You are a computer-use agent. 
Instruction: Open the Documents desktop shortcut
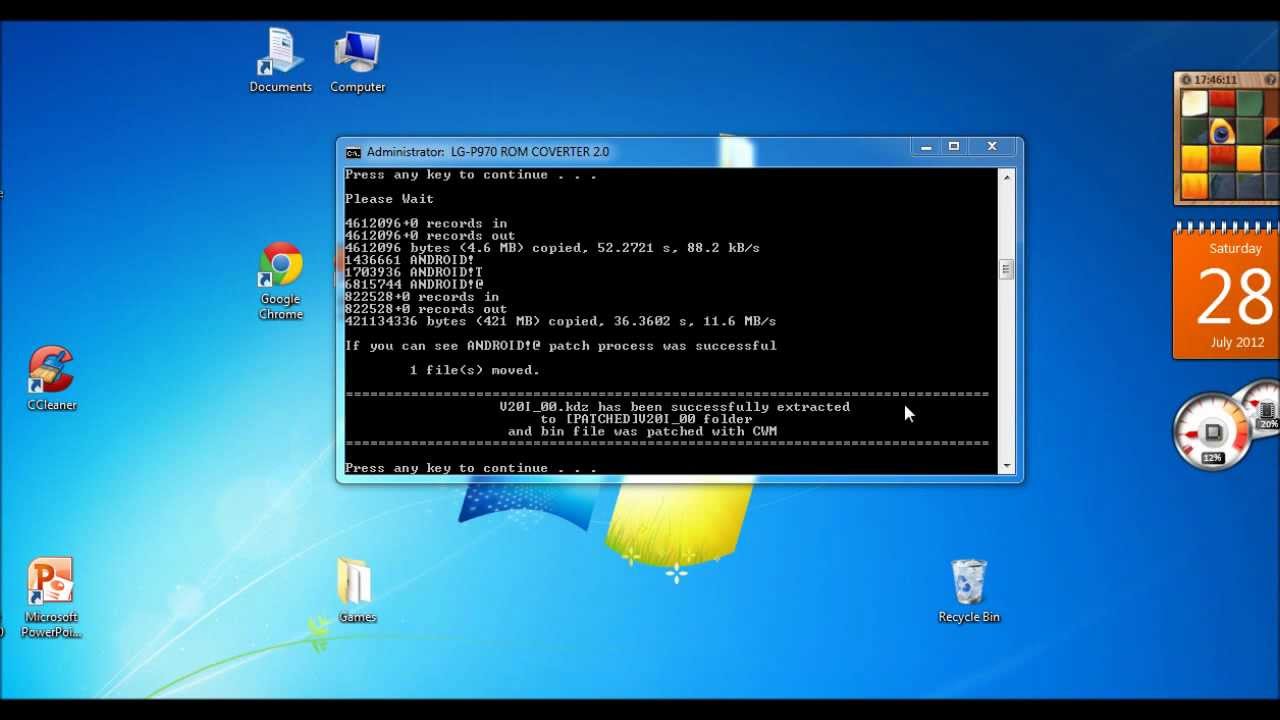pyautogui.click(x=280, y=60)
